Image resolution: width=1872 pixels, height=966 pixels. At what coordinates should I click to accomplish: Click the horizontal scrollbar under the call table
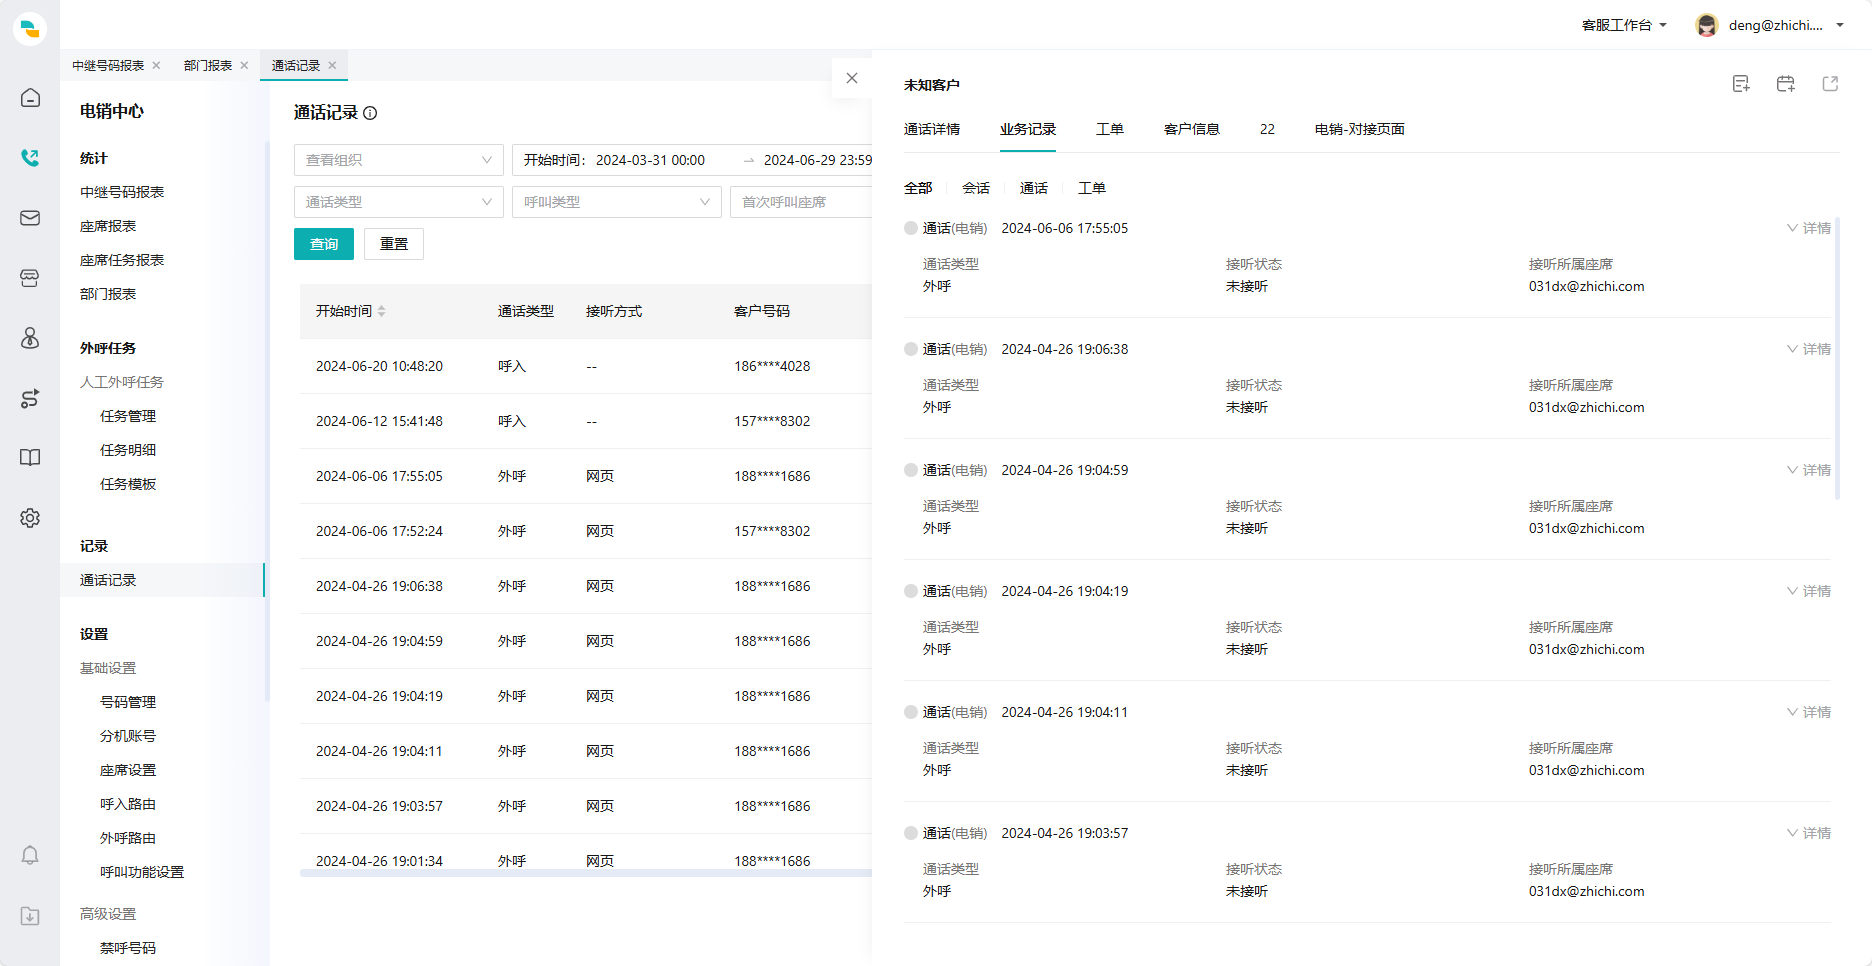click(586, 873)
